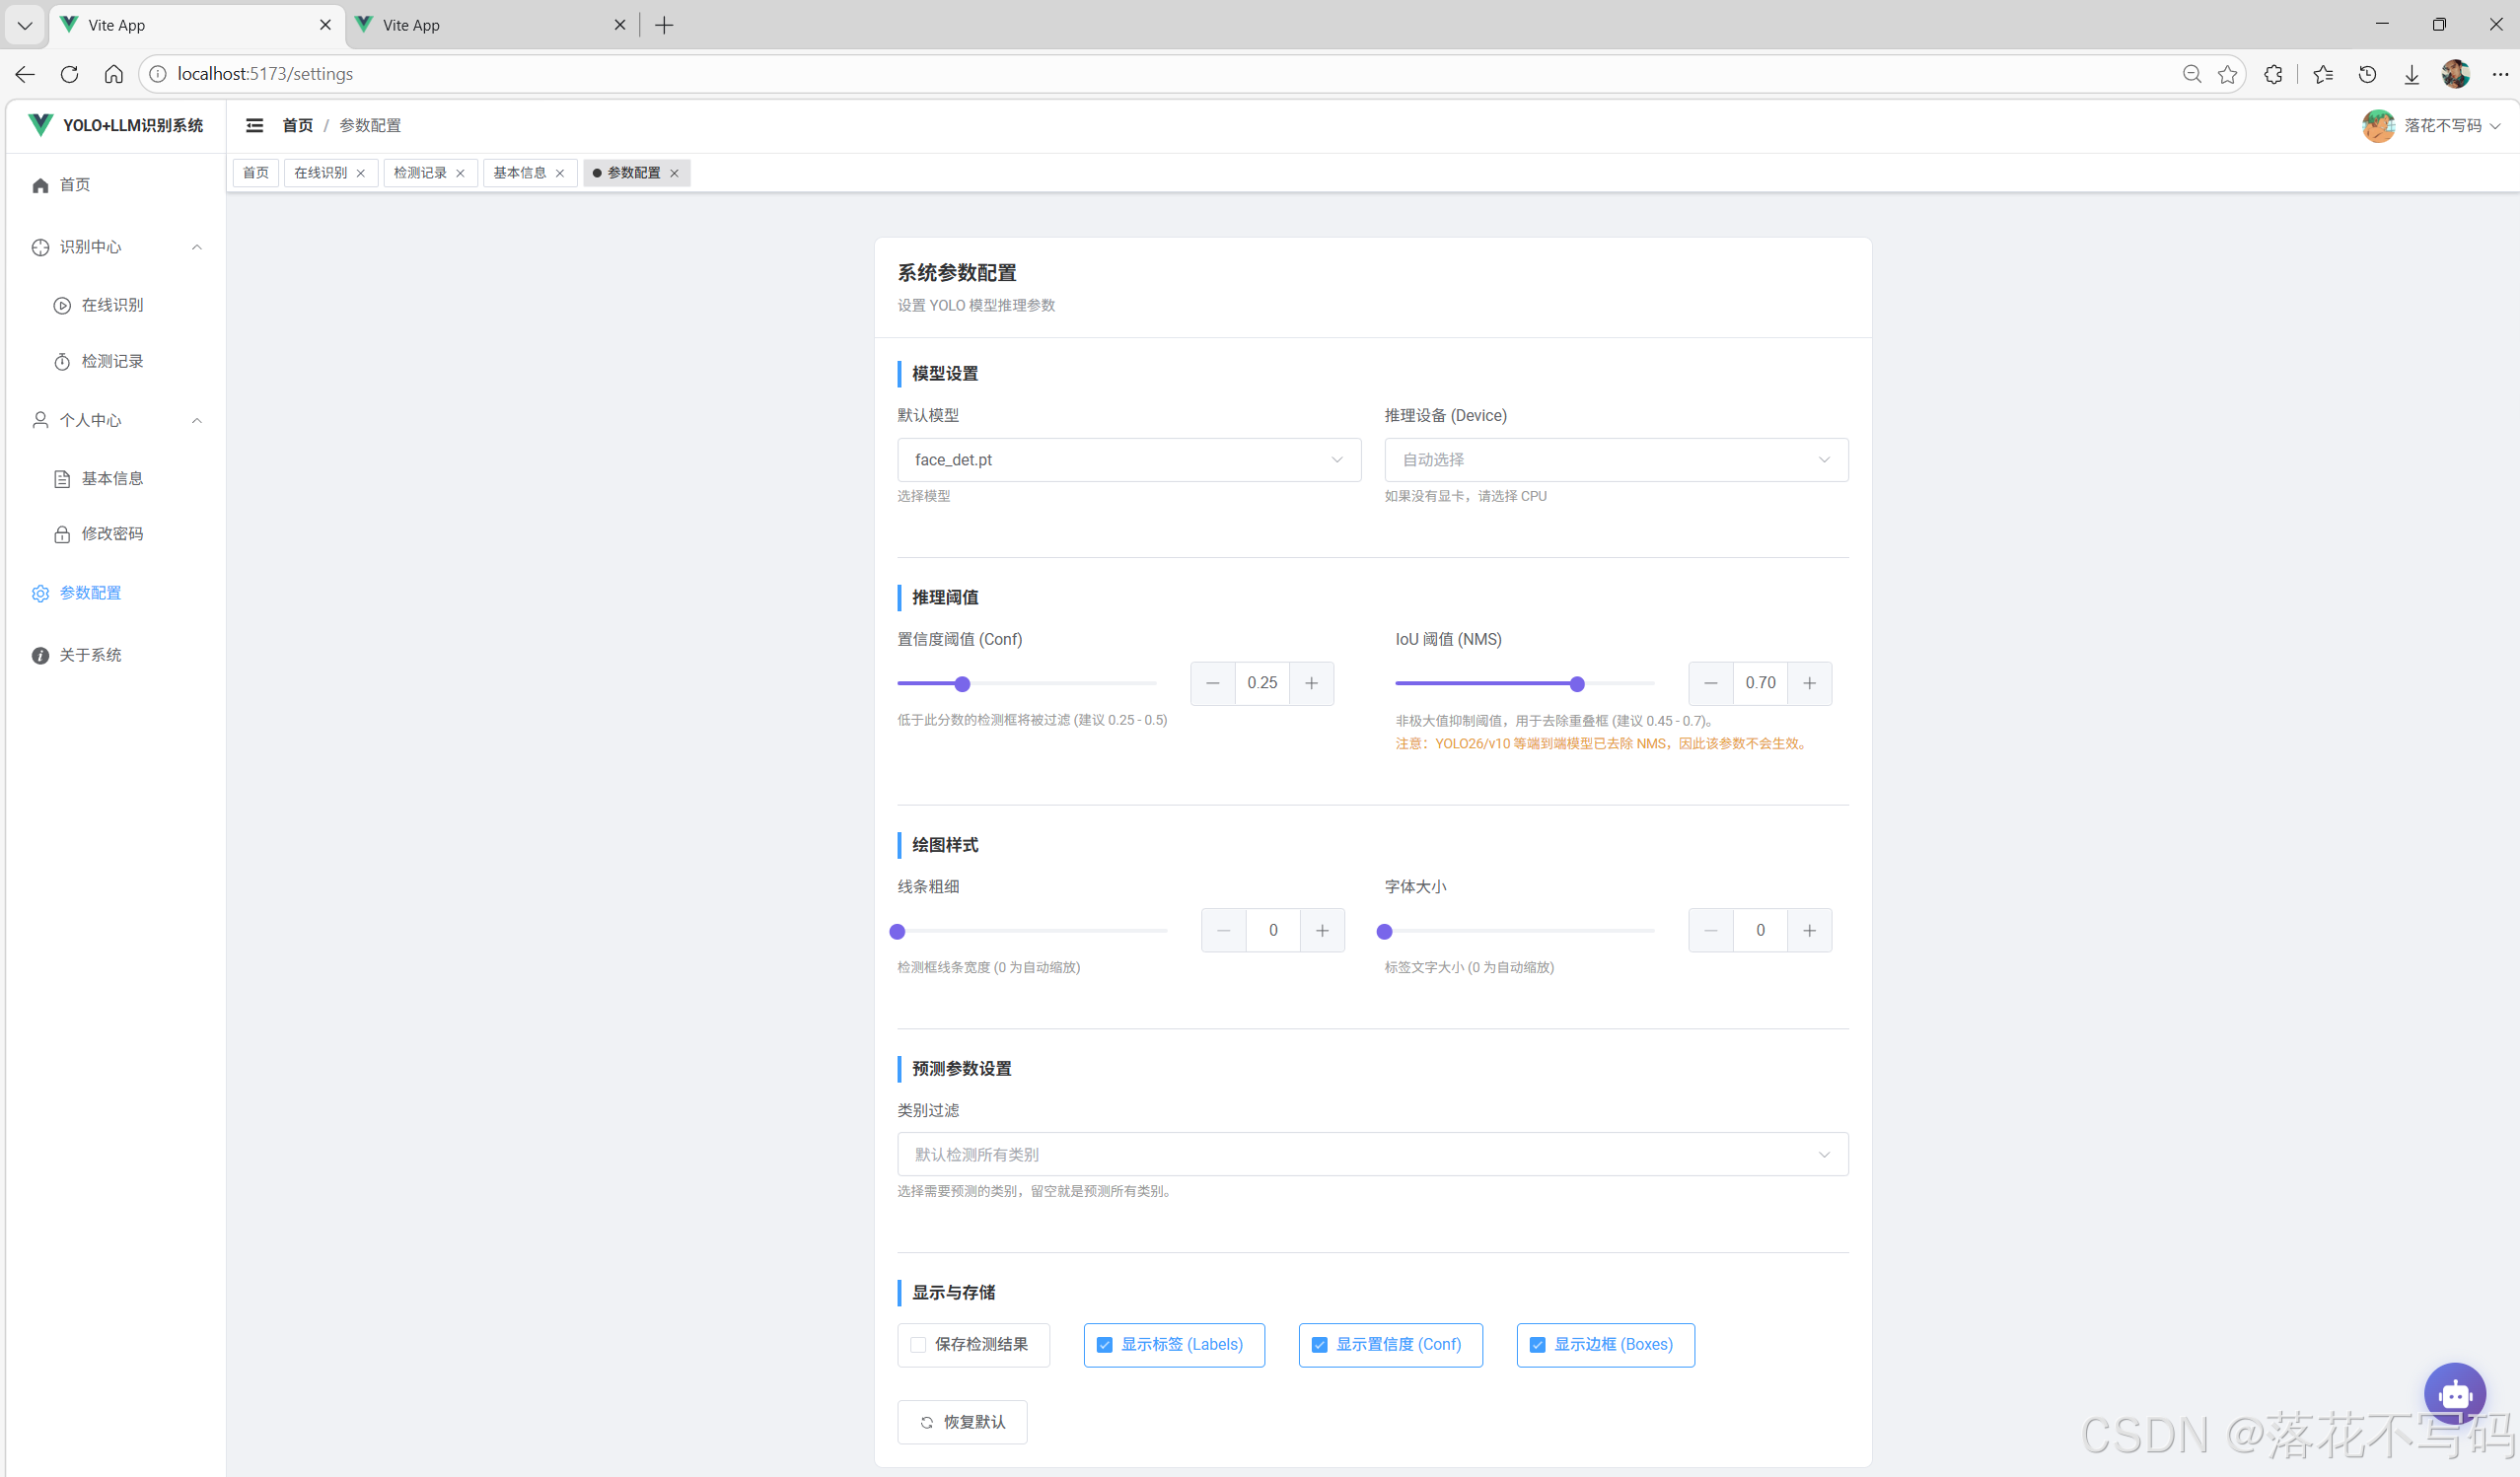
Task: Click the 恢复默认 button
Action: 961,1422
